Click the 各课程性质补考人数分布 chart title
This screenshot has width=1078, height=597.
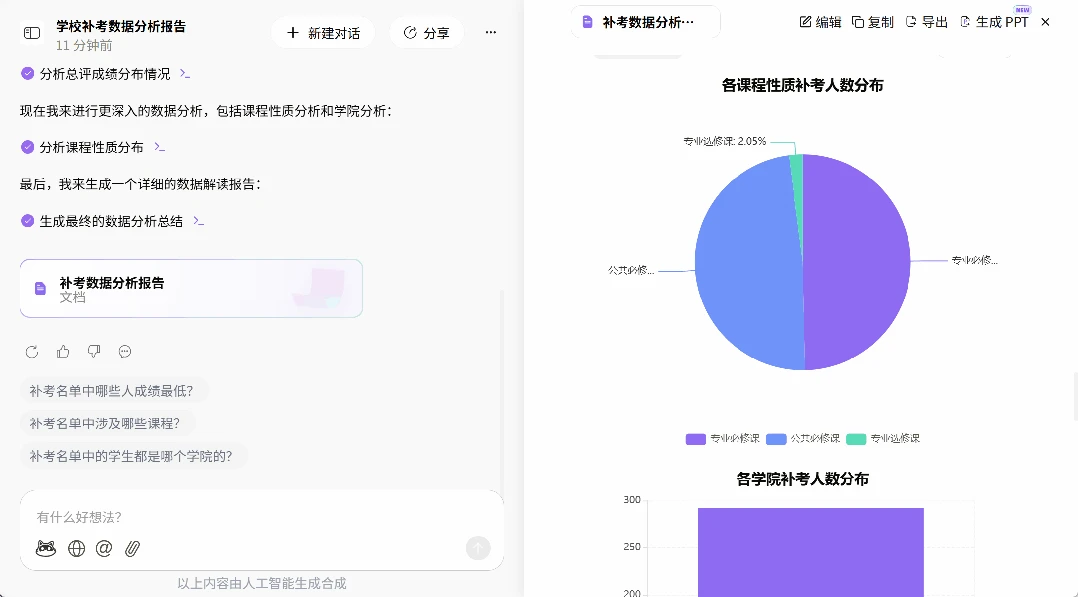(802, 85)
